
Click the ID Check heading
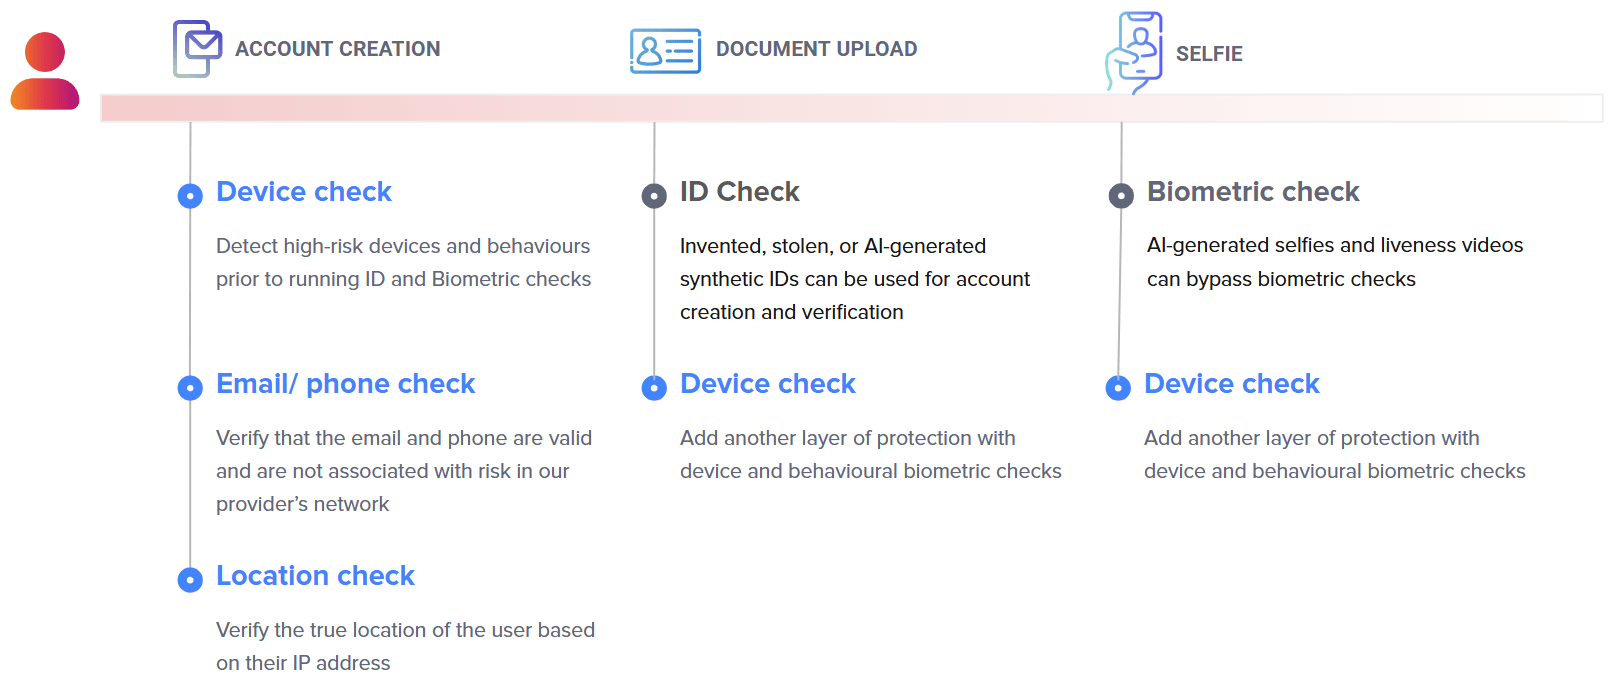739,192
